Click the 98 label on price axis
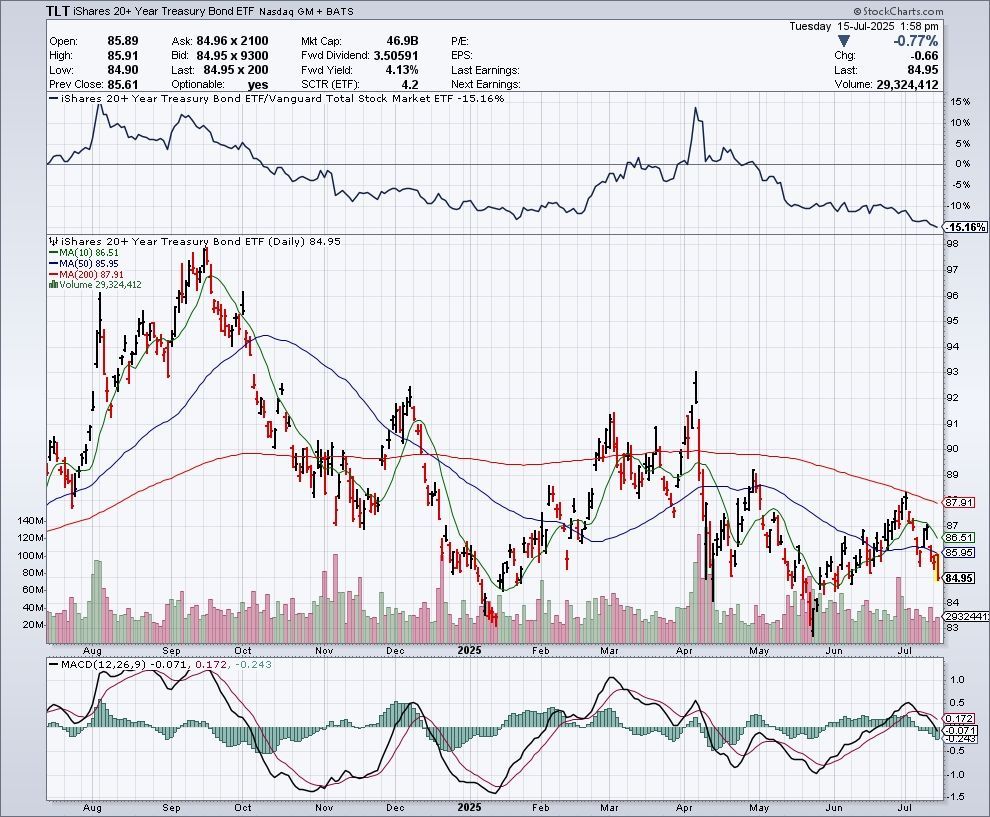This screenshot has width=990, height=817. pos(952,244)
